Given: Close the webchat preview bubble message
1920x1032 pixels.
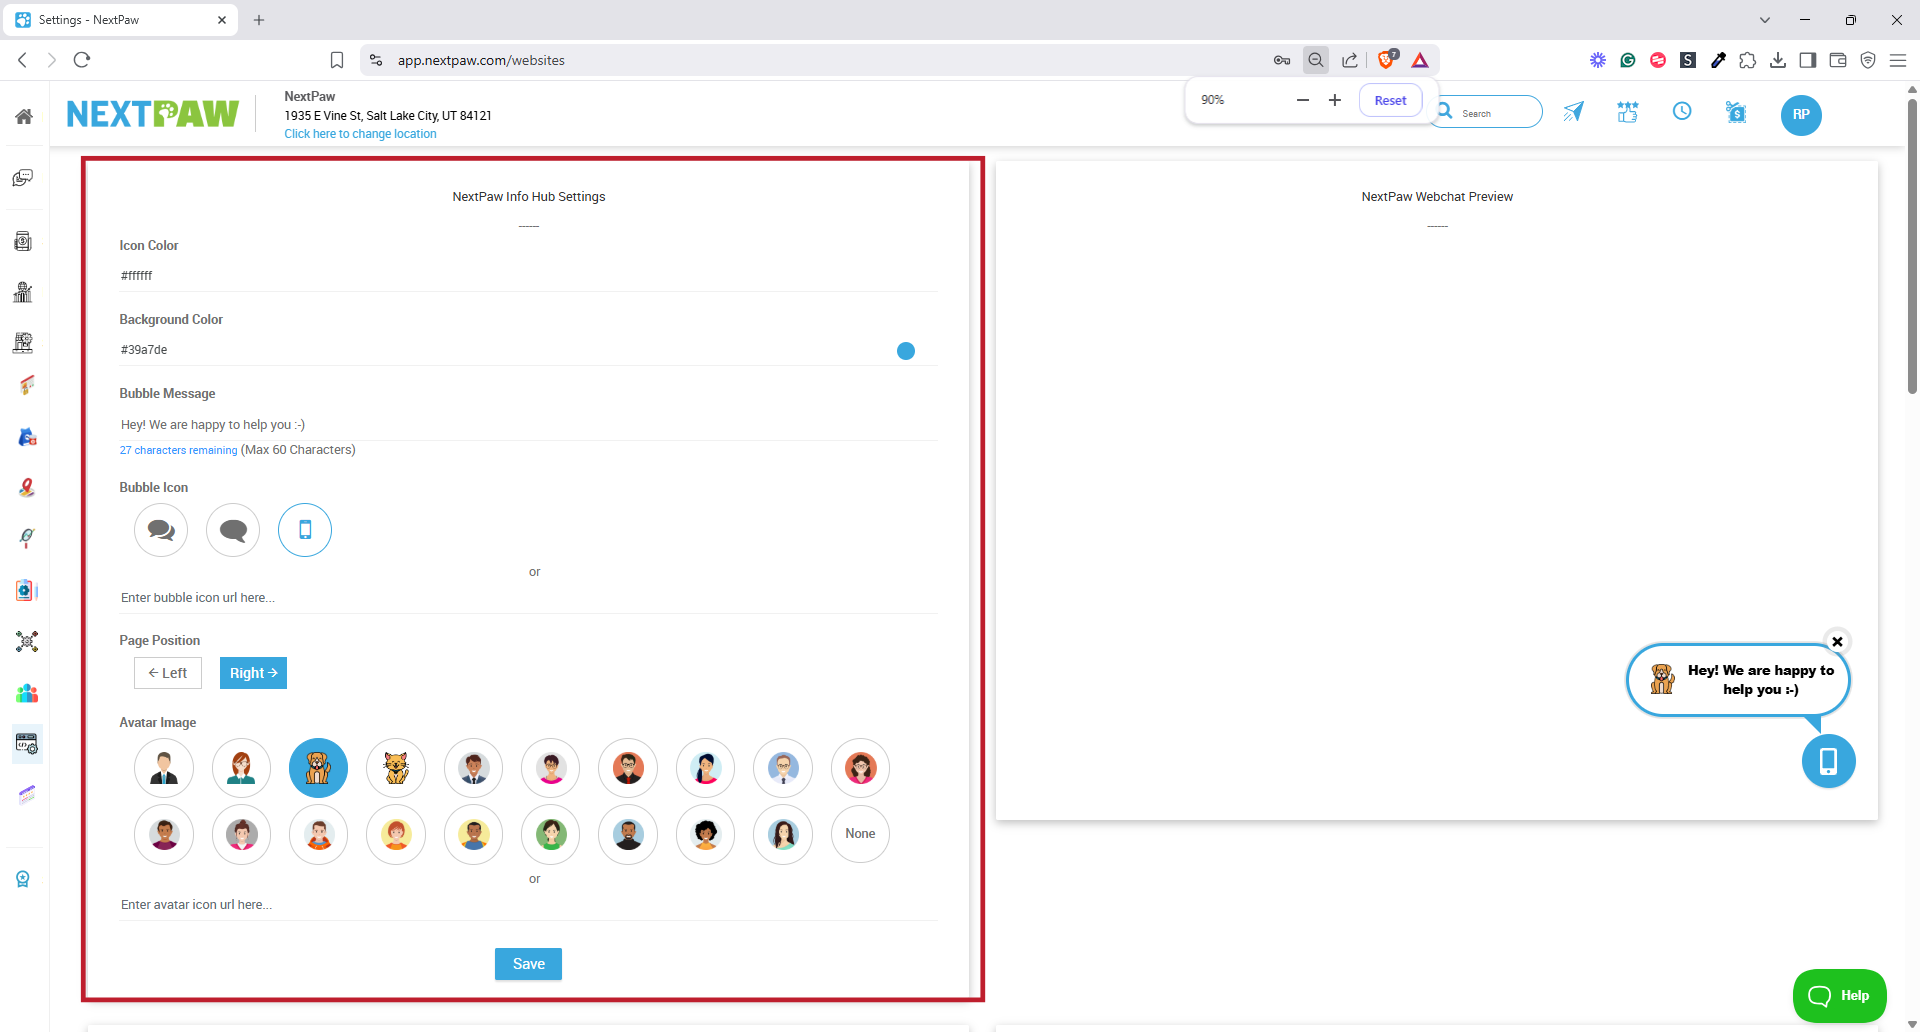Looking at the screenshot, I should 1837,642.
